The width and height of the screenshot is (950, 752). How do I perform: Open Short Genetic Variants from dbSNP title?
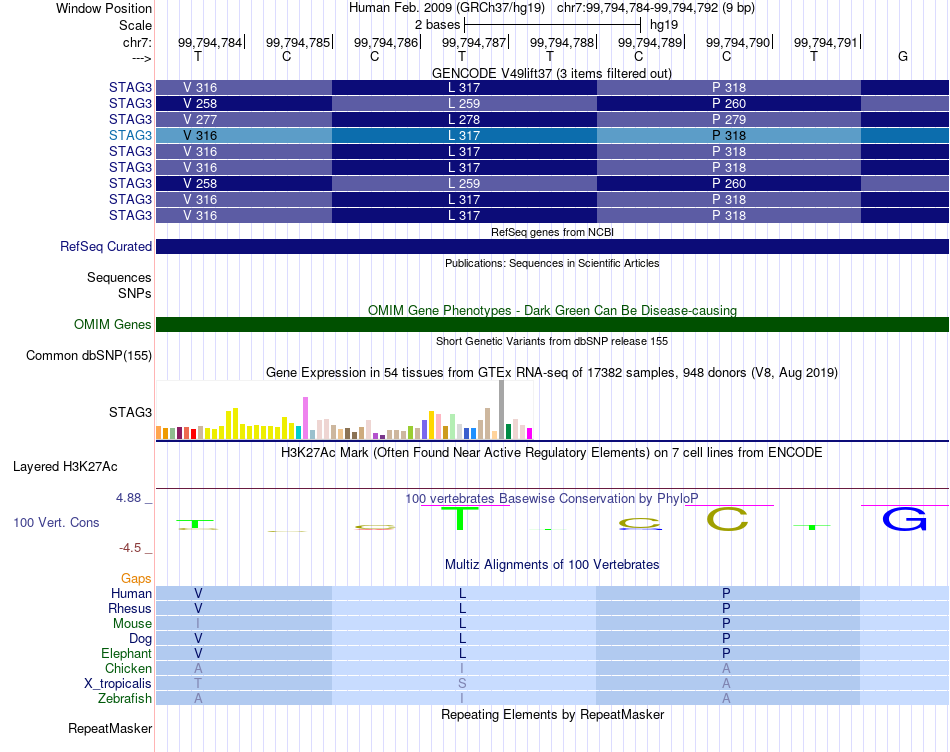click(552, 341)
